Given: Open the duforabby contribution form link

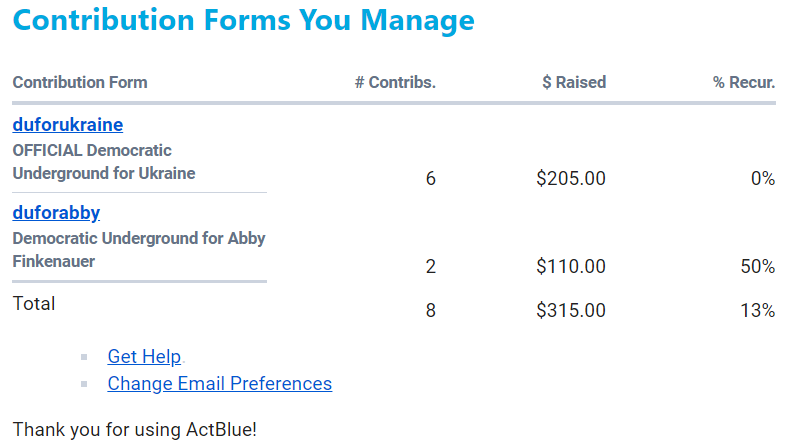Looking at the screenshot, I should [56, 213].
